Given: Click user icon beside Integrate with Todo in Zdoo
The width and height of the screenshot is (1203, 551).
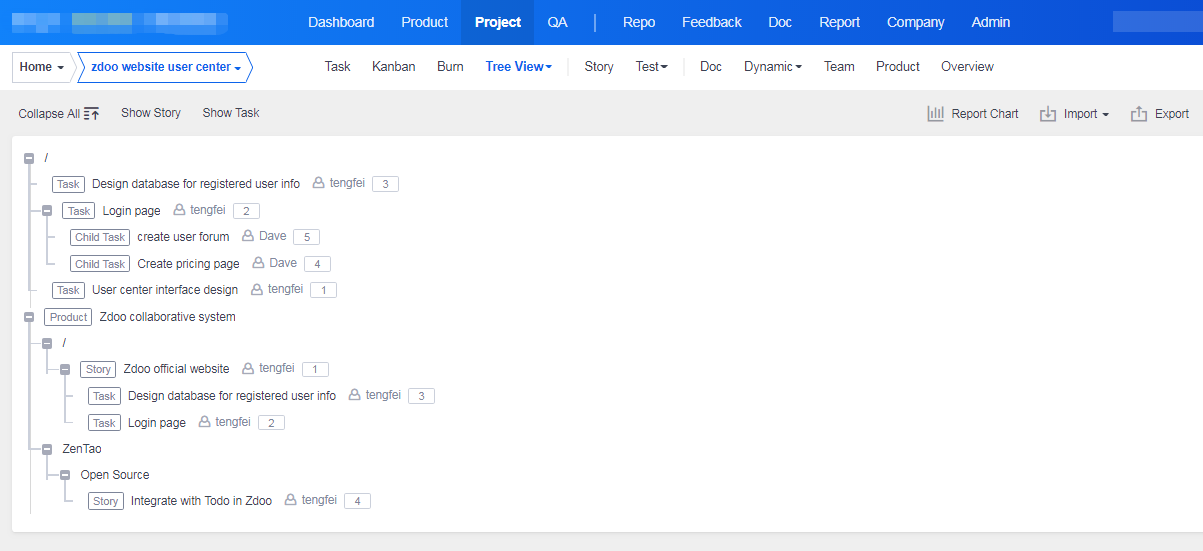Looking at the screenshot, I should pos(291,500).
